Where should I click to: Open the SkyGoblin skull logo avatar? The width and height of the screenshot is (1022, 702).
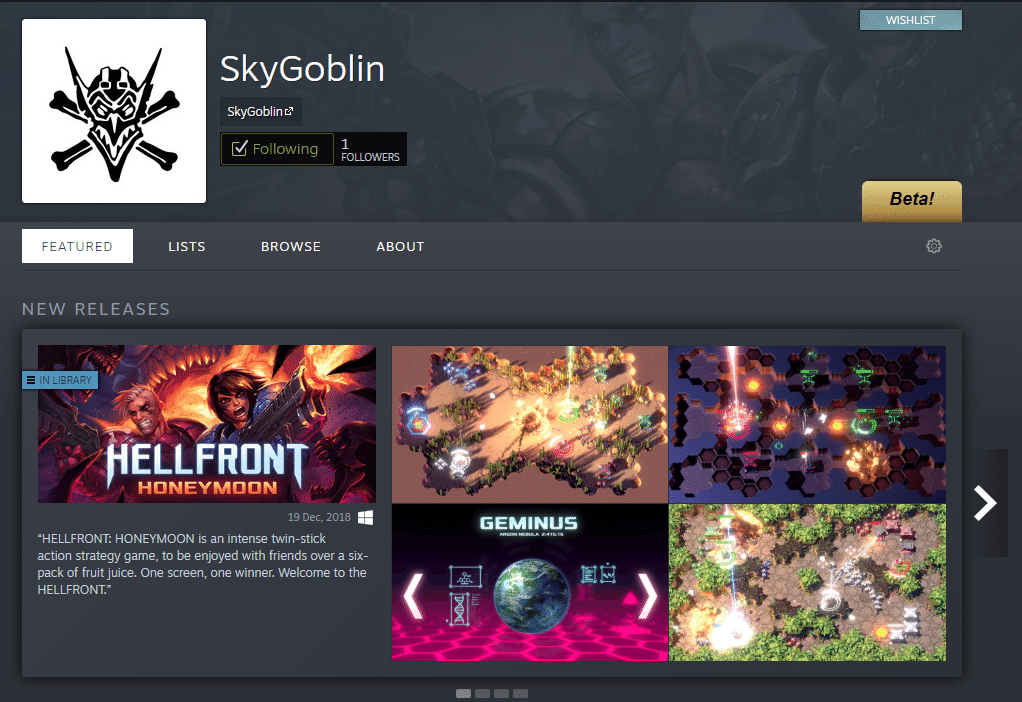[x=114, y=111]
